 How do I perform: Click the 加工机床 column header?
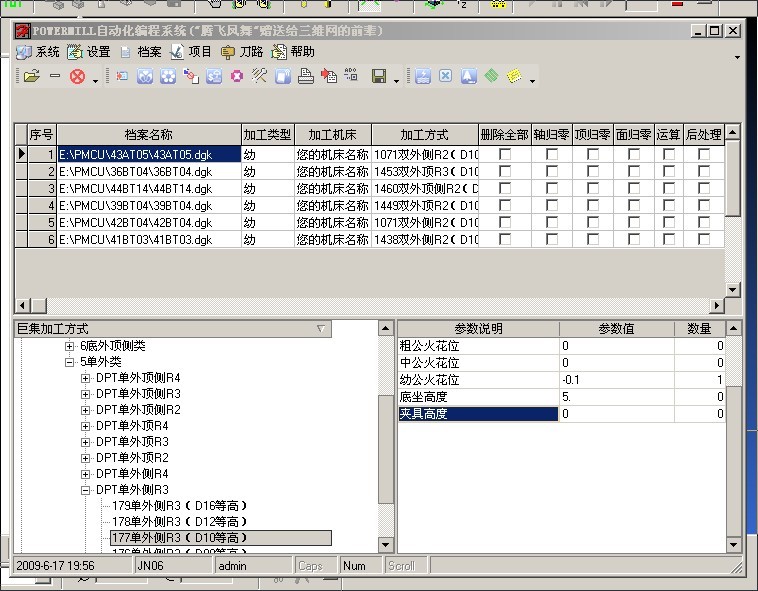[x=333, y=135]
